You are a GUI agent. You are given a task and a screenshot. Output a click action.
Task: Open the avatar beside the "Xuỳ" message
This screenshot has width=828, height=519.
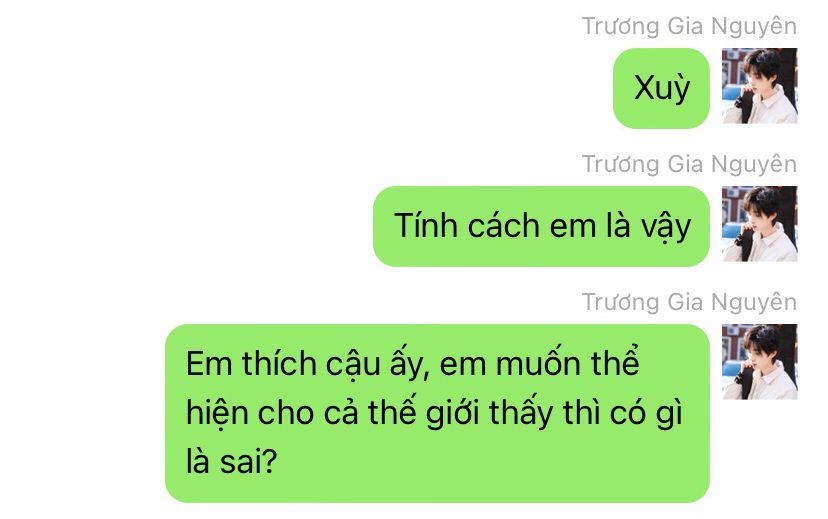[x=759, y=86]
